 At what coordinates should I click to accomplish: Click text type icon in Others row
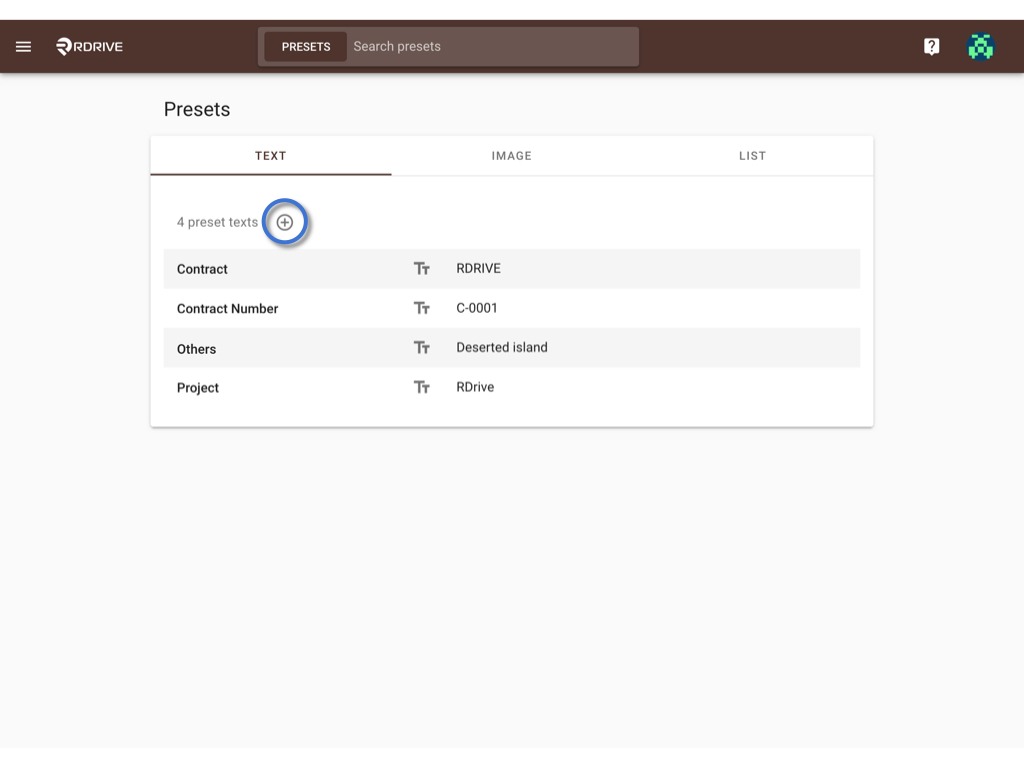tap(422, 347)
